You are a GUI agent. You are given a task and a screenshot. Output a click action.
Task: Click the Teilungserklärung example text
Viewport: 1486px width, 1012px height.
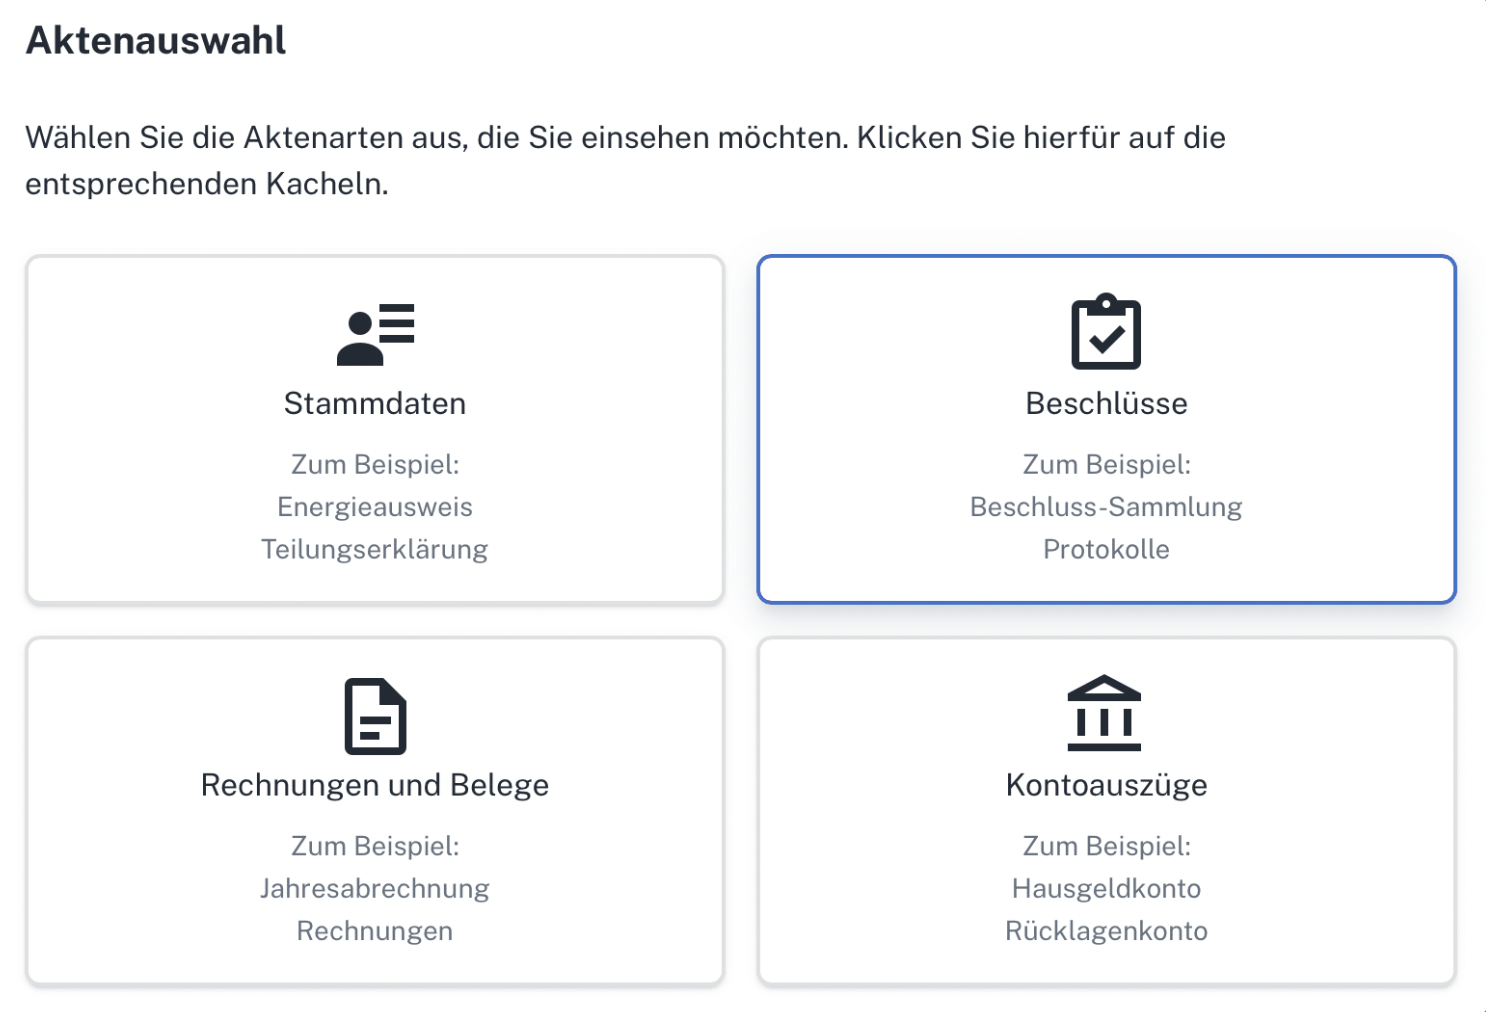(x=375, y=549)
